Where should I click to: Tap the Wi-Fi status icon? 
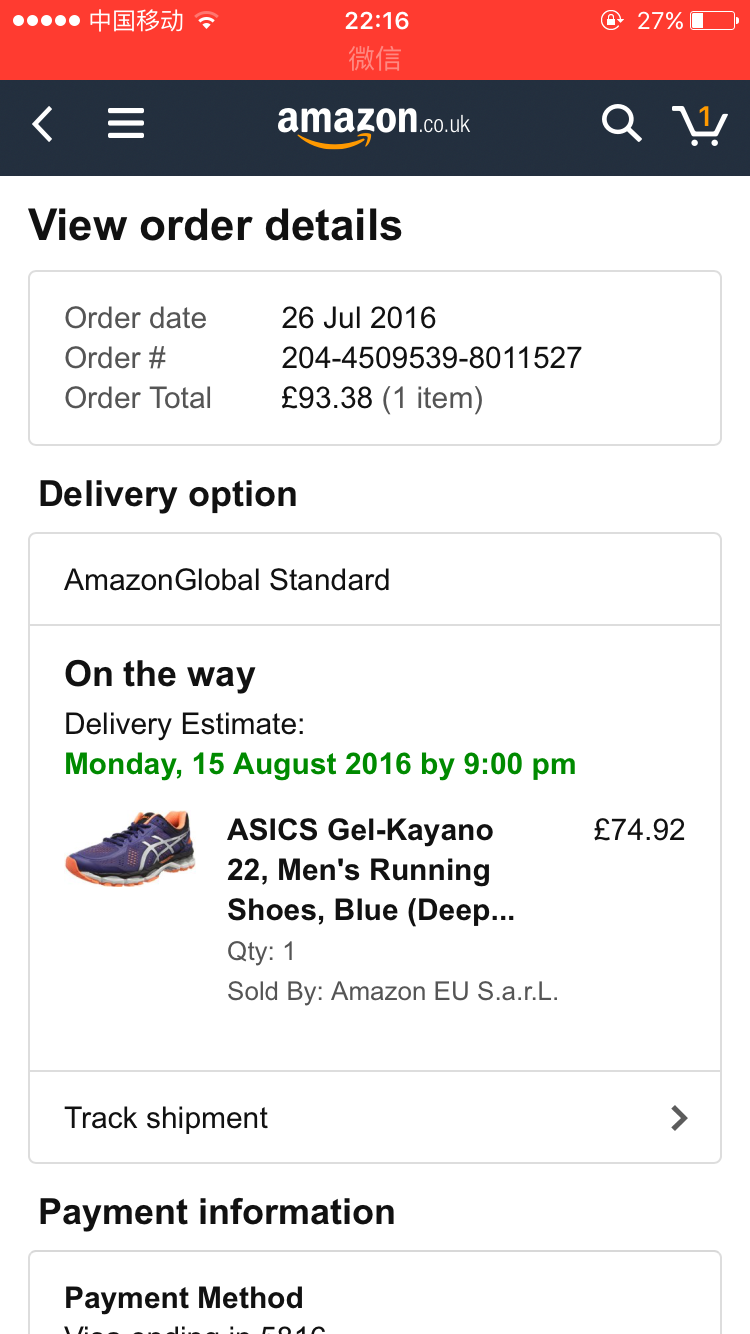pos(207,21)
